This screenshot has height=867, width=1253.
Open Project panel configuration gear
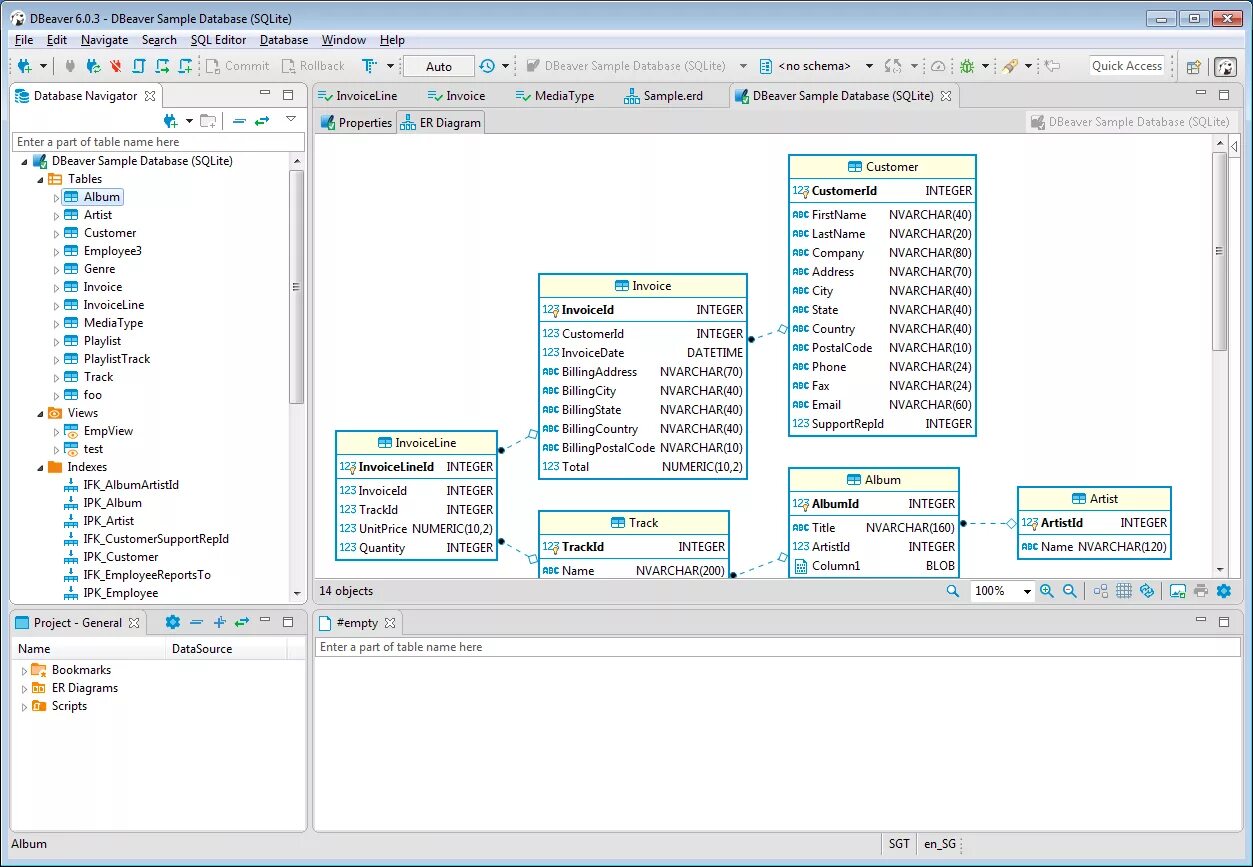point(172,622)
